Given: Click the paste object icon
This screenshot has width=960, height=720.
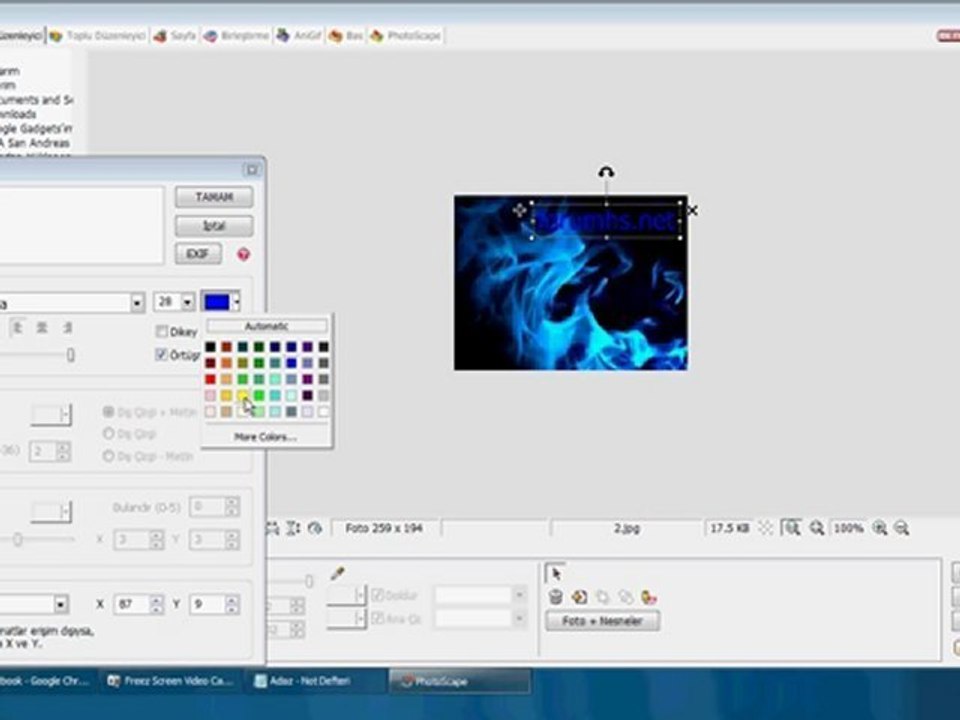Looking at the screenshot, I should click(x=626, y=597).
